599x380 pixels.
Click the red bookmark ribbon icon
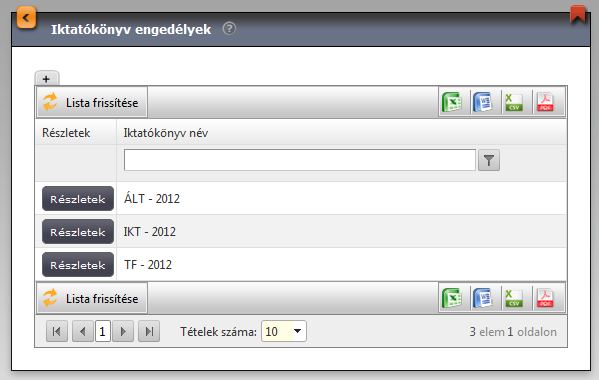578,14
